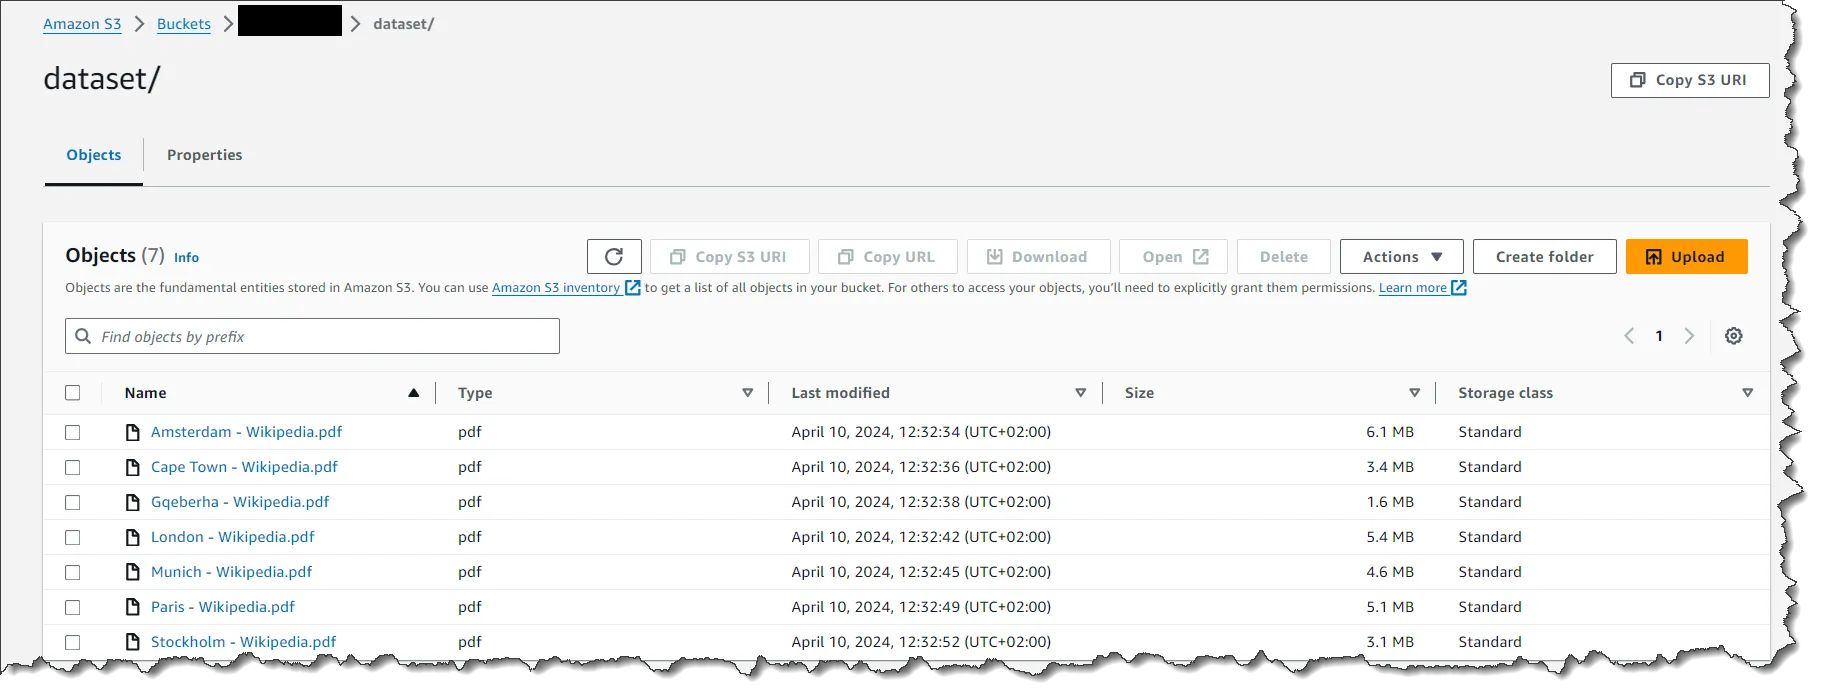Check the Gqeberha - Wikipedia.pdf checkbox
The width and height of the screenshot is (1824, 697).
tap(73, 502)
